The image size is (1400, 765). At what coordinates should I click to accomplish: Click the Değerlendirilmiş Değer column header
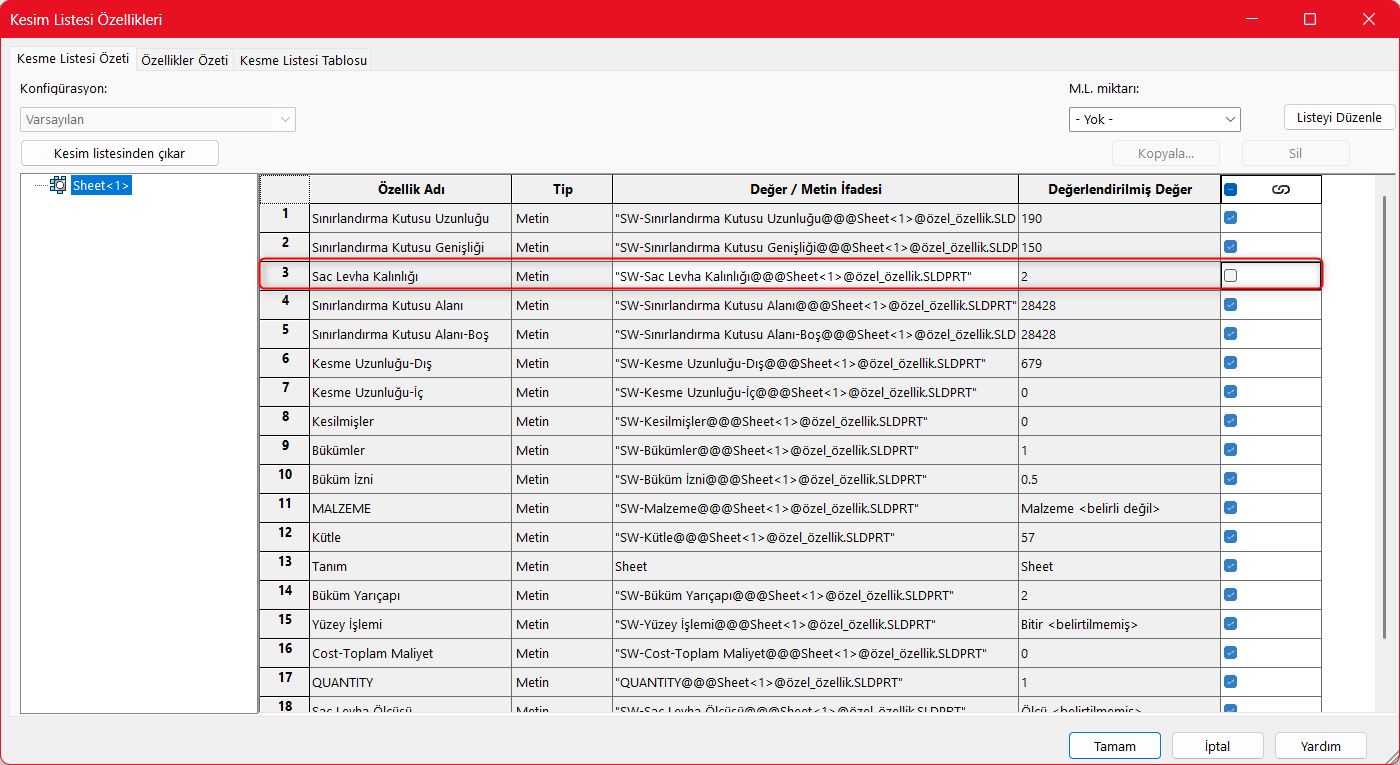coord(1119,190)
